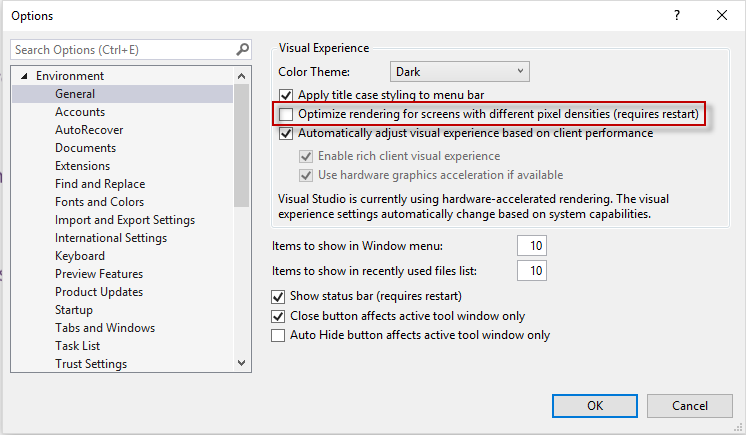This screenshot has height=435, width=746.
Task: Uncheck Apply title case styling to menu bar
Action: click(287, 96)
